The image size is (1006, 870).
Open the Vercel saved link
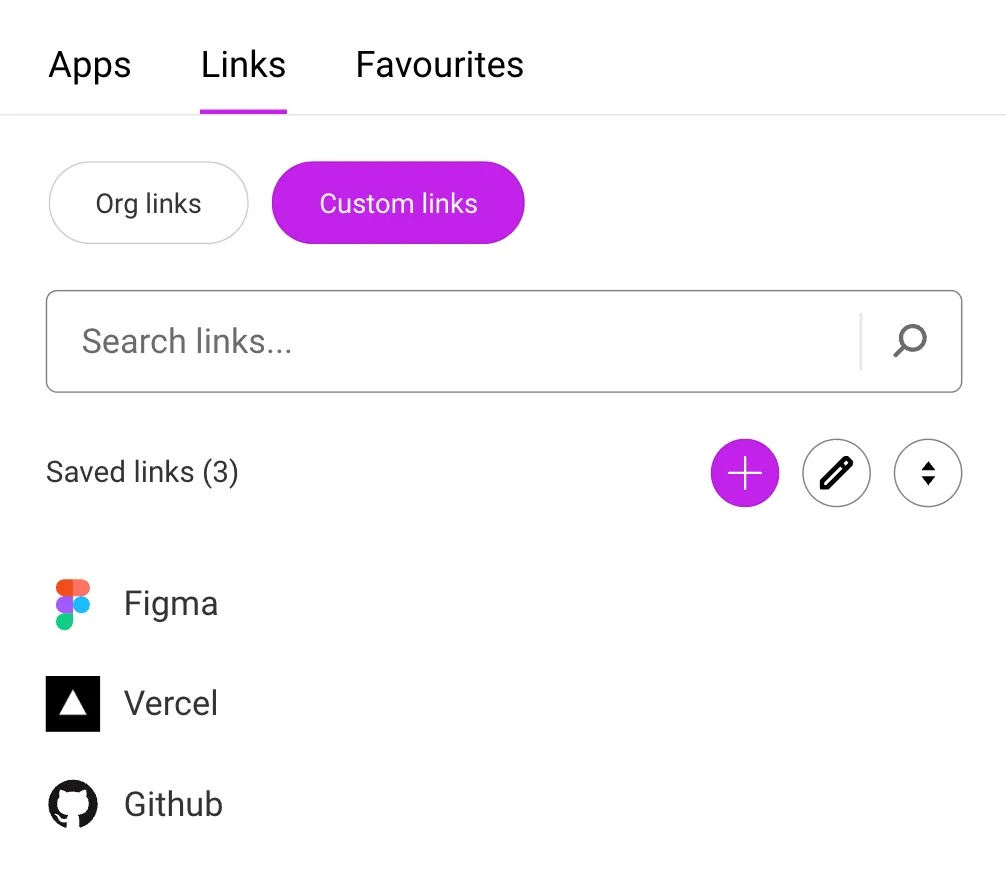coord(171,703)
